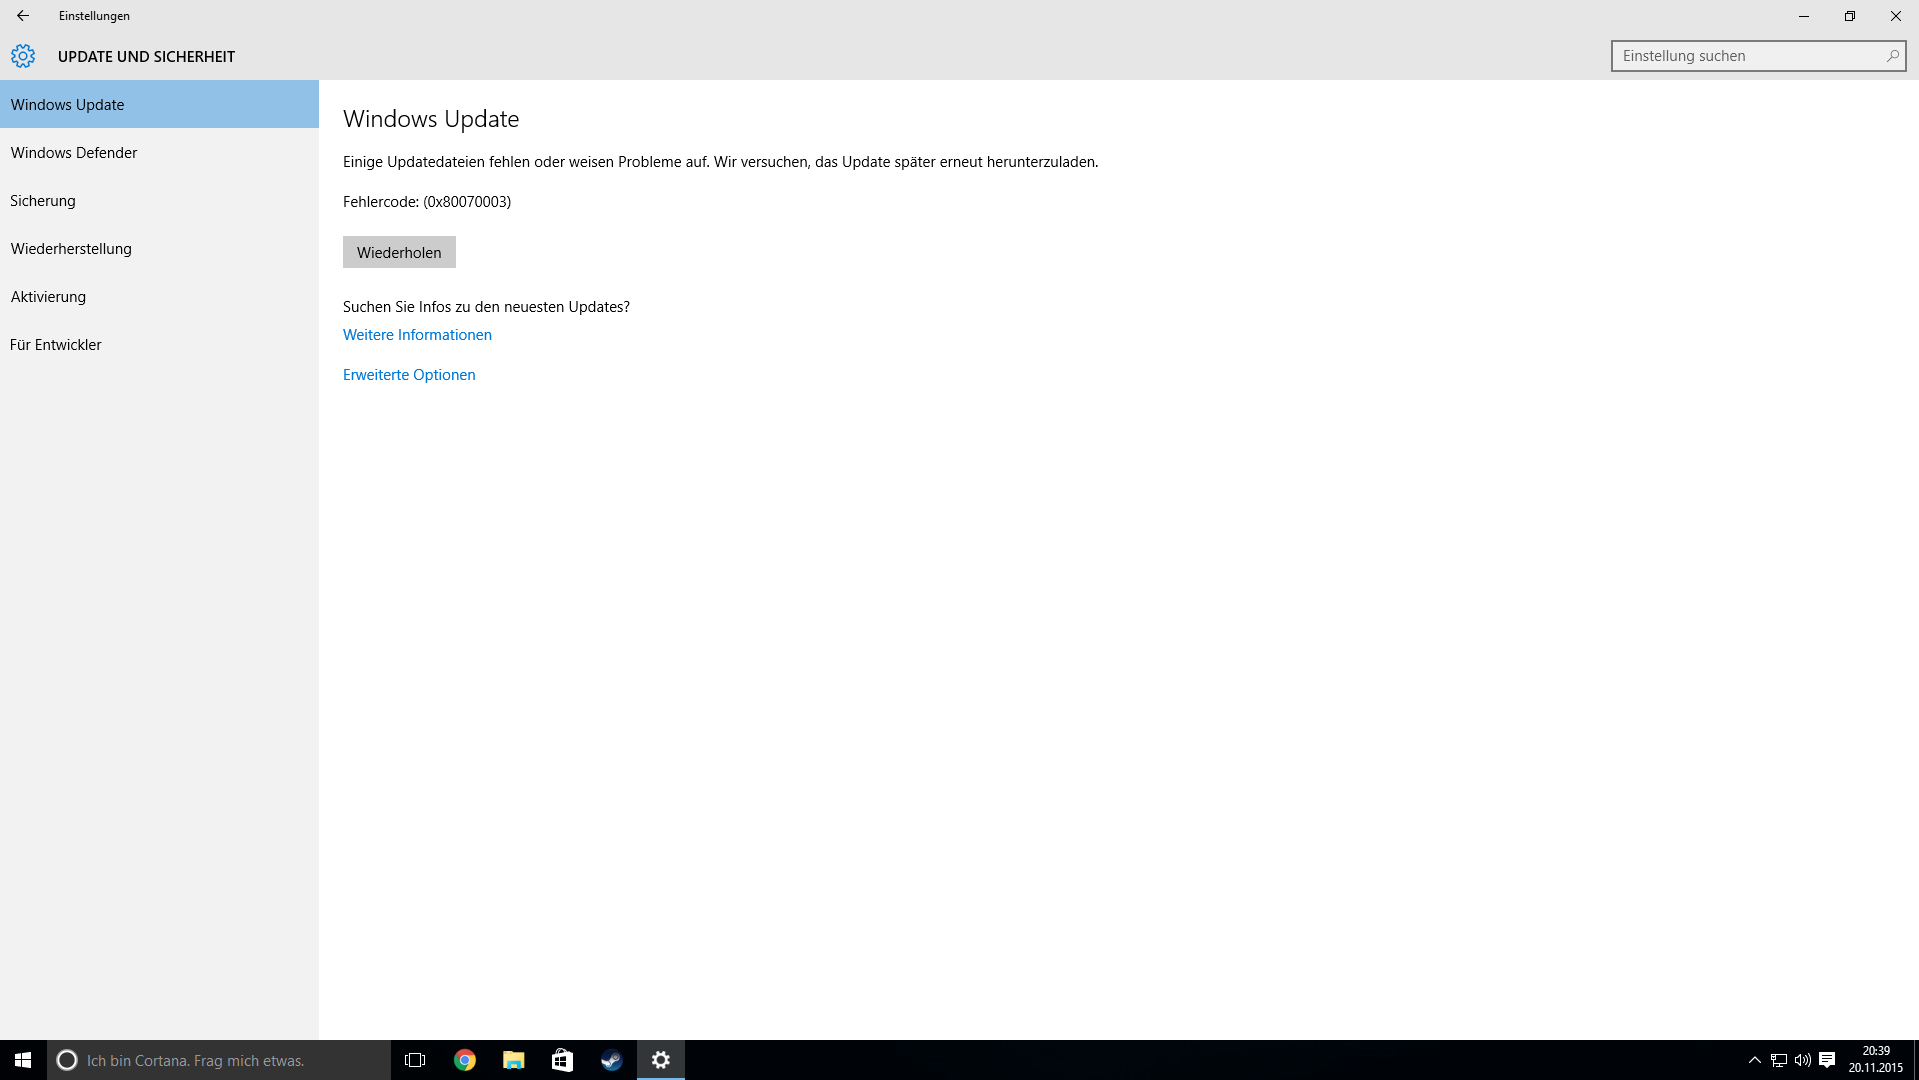Click the Einstellungen window title text
This screenshot has height=1080, width=1919.
click(94, 16)
